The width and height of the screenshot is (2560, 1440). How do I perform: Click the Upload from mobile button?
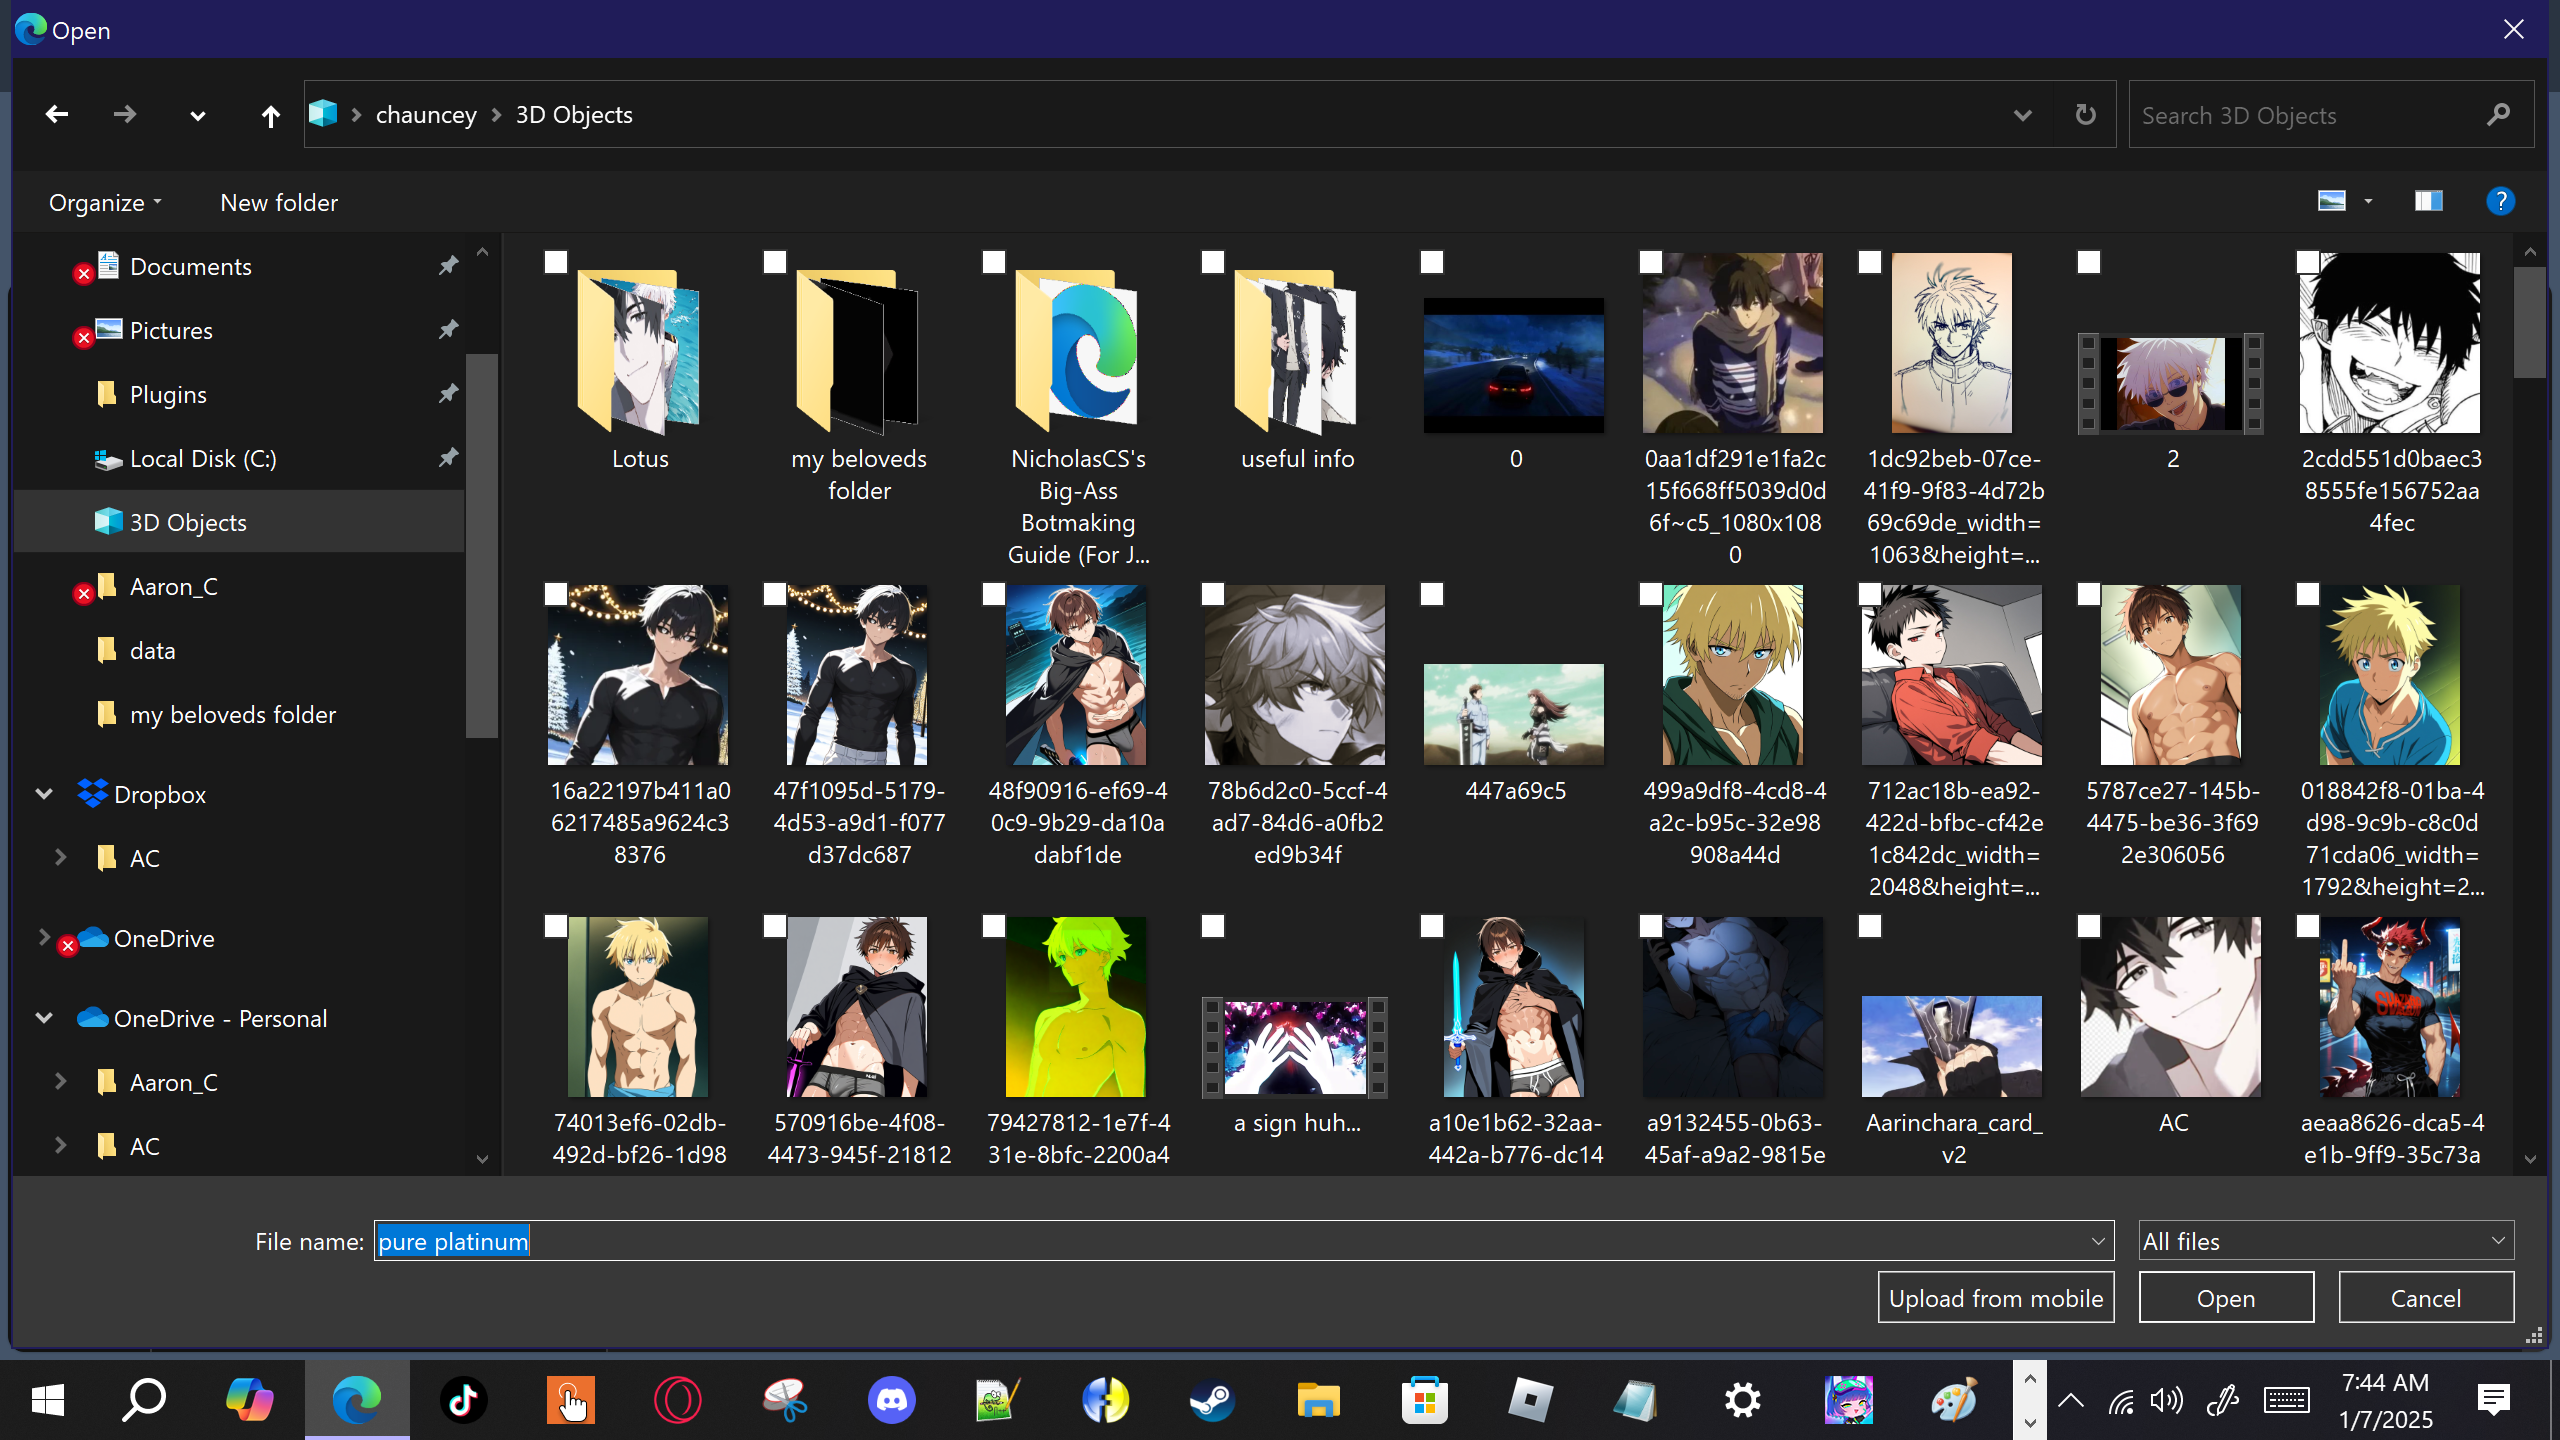pos(1995,1298)
